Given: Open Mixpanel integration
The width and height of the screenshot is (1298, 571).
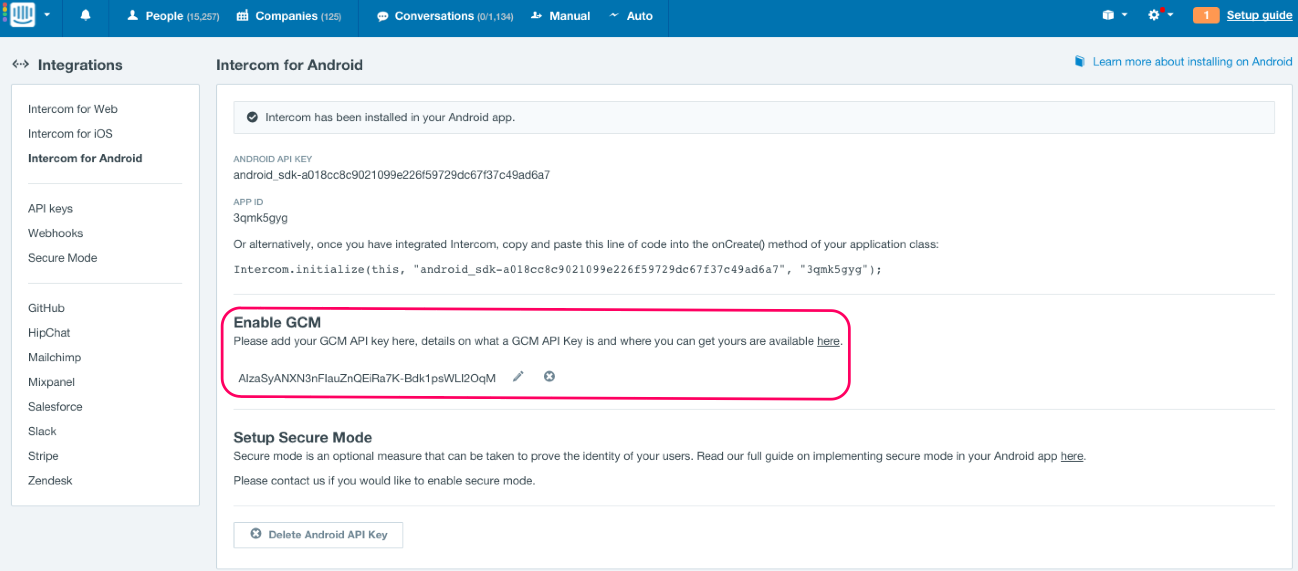Looking at the screenshot, I should pos(52,382).
